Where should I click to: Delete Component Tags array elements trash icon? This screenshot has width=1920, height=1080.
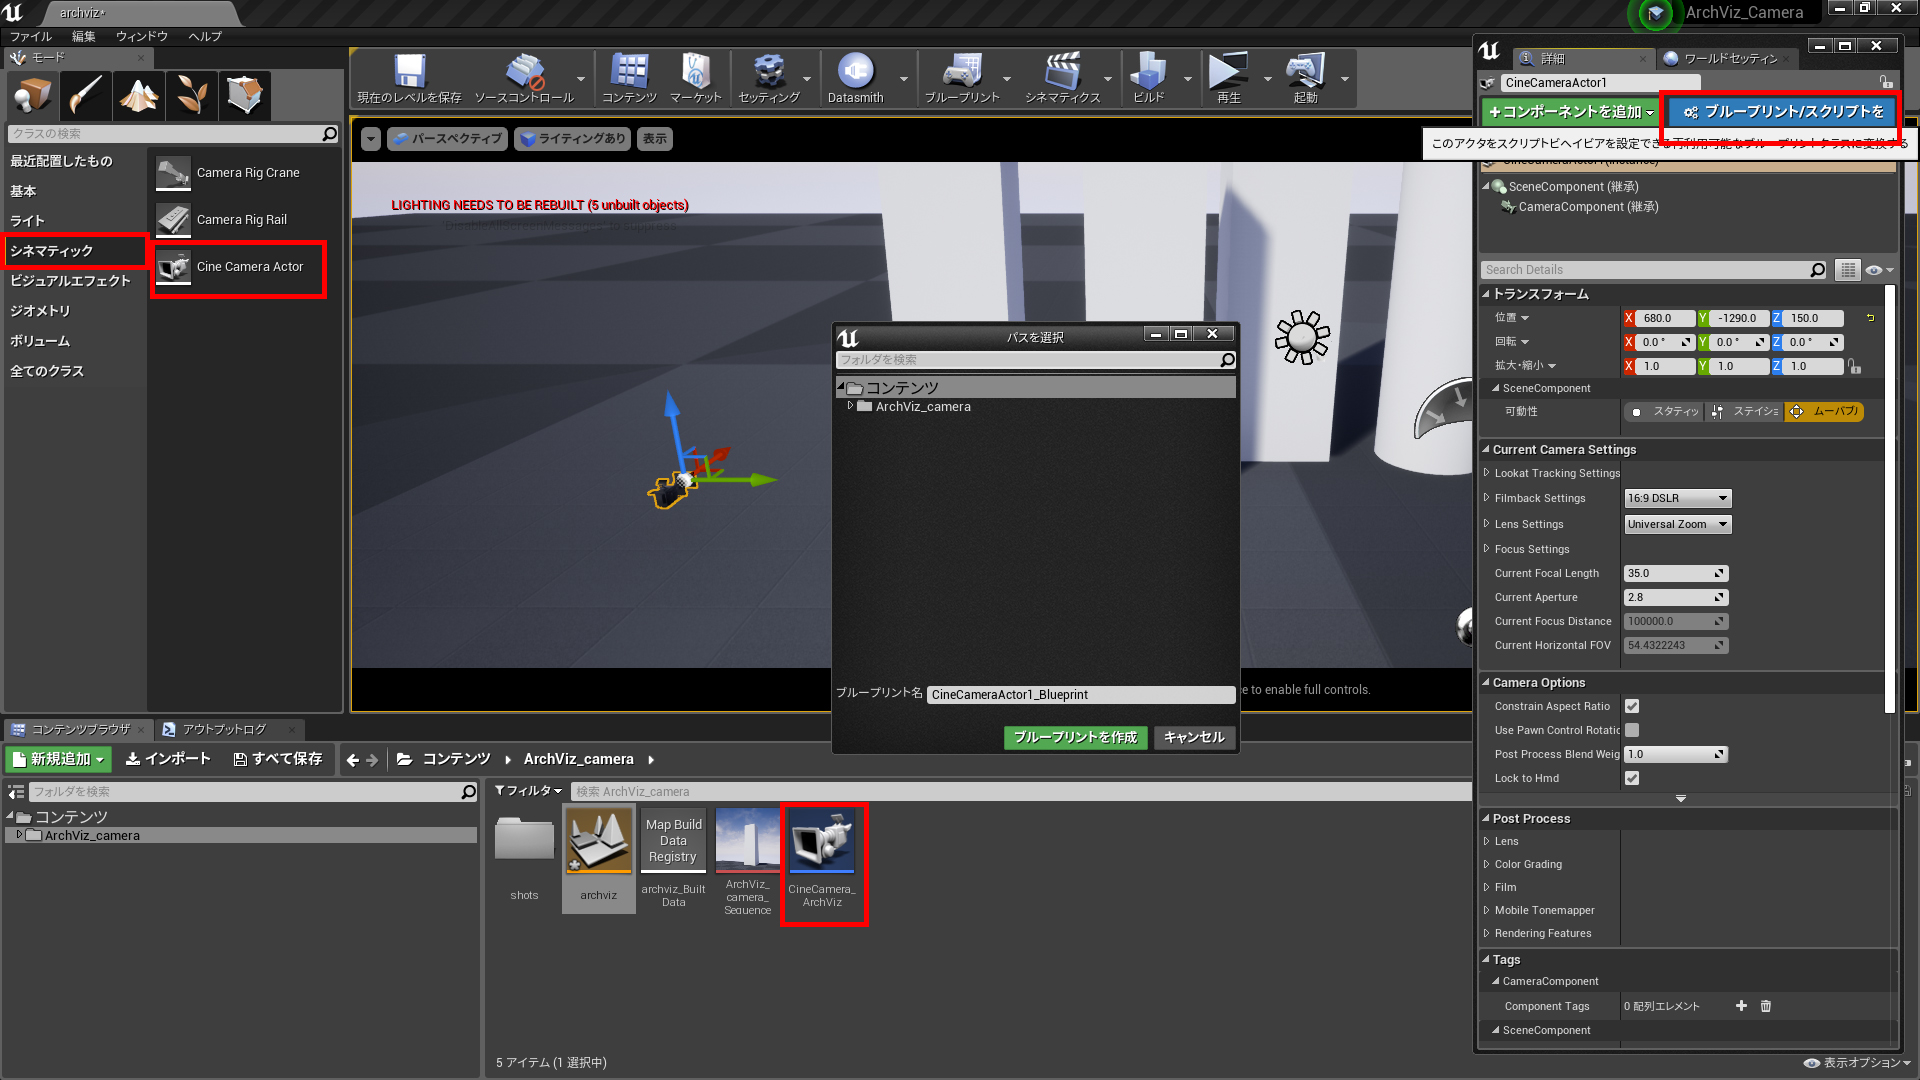[x=1766, y=1006]
